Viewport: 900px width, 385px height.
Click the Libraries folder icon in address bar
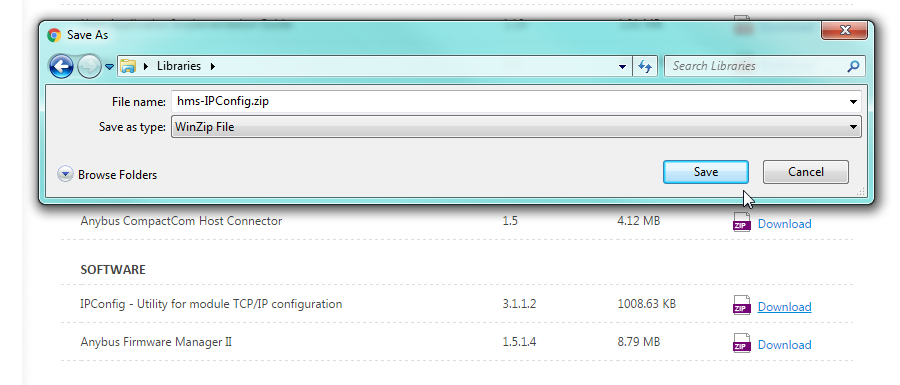127,66
